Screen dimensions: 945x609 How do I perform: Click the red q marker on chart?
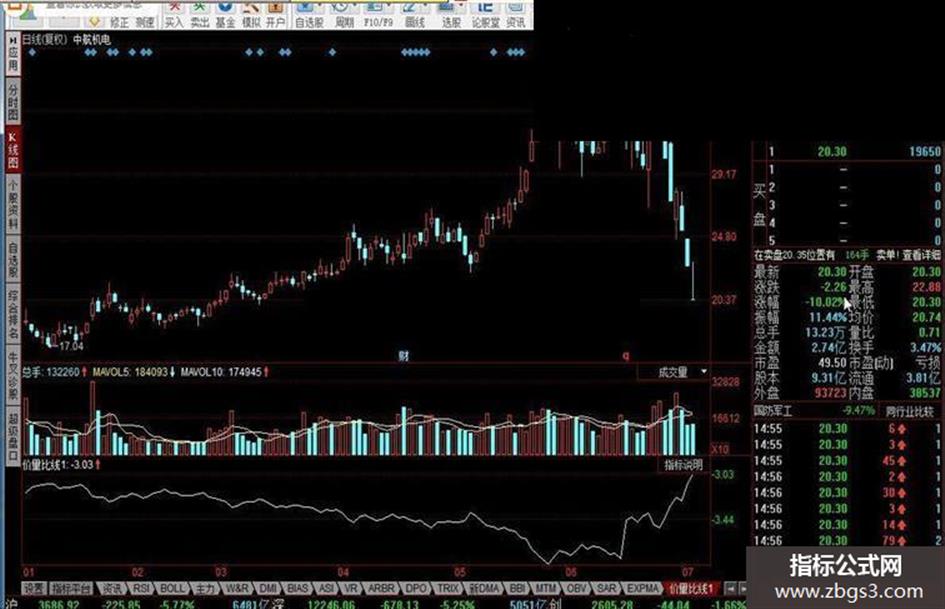(x=626, y=355)
